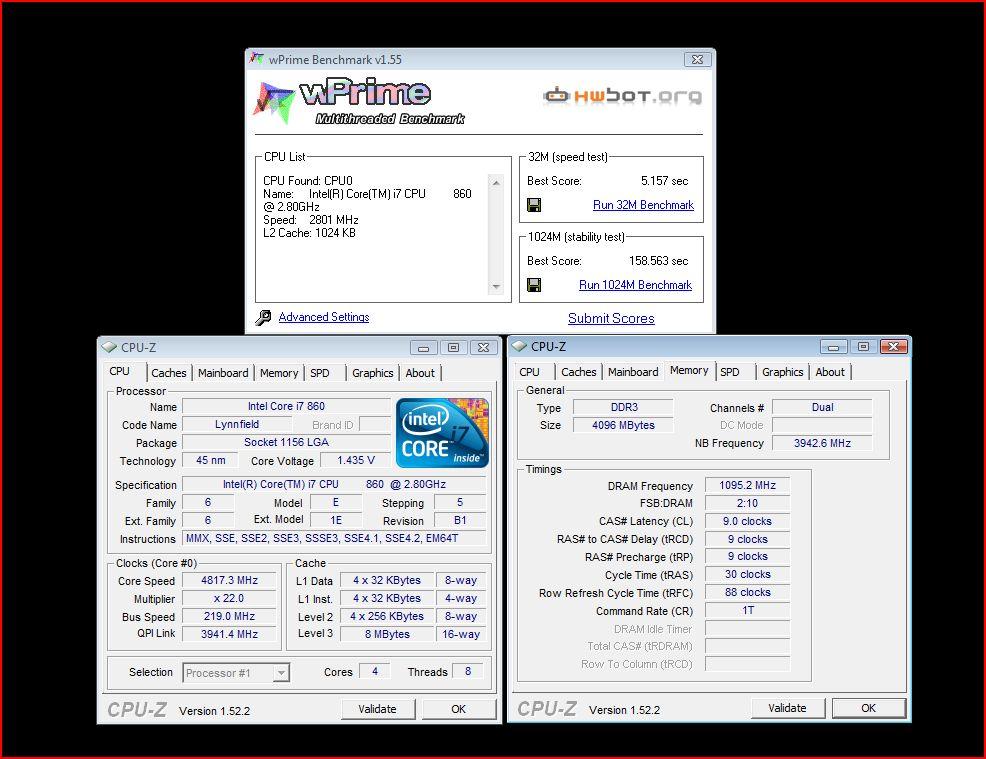Close the left CPU-Z window
The image size is (986, 759).
[x=484, y=347]
